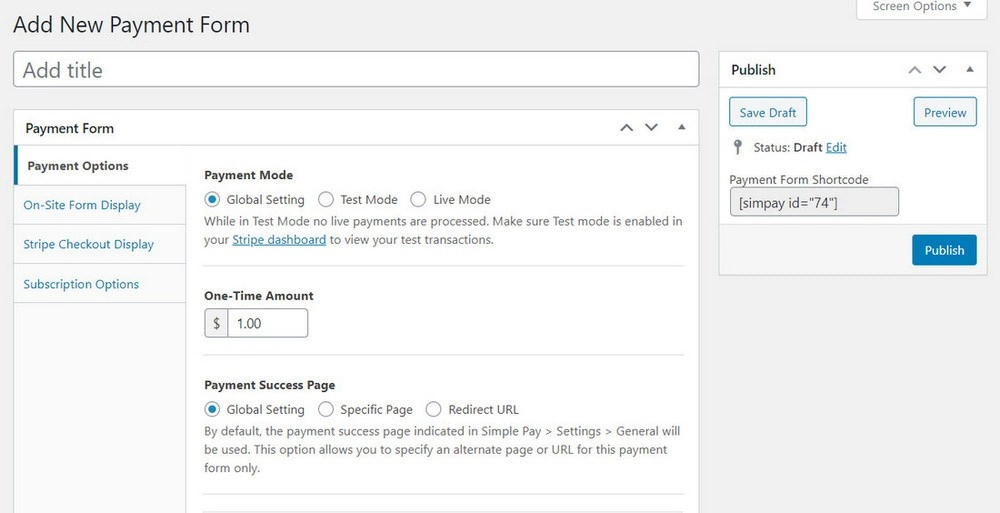Image resolution: width=1000 pixels, height=513 pixels.
Task: Select Live Mode payment option
Action: coord(418,200)
